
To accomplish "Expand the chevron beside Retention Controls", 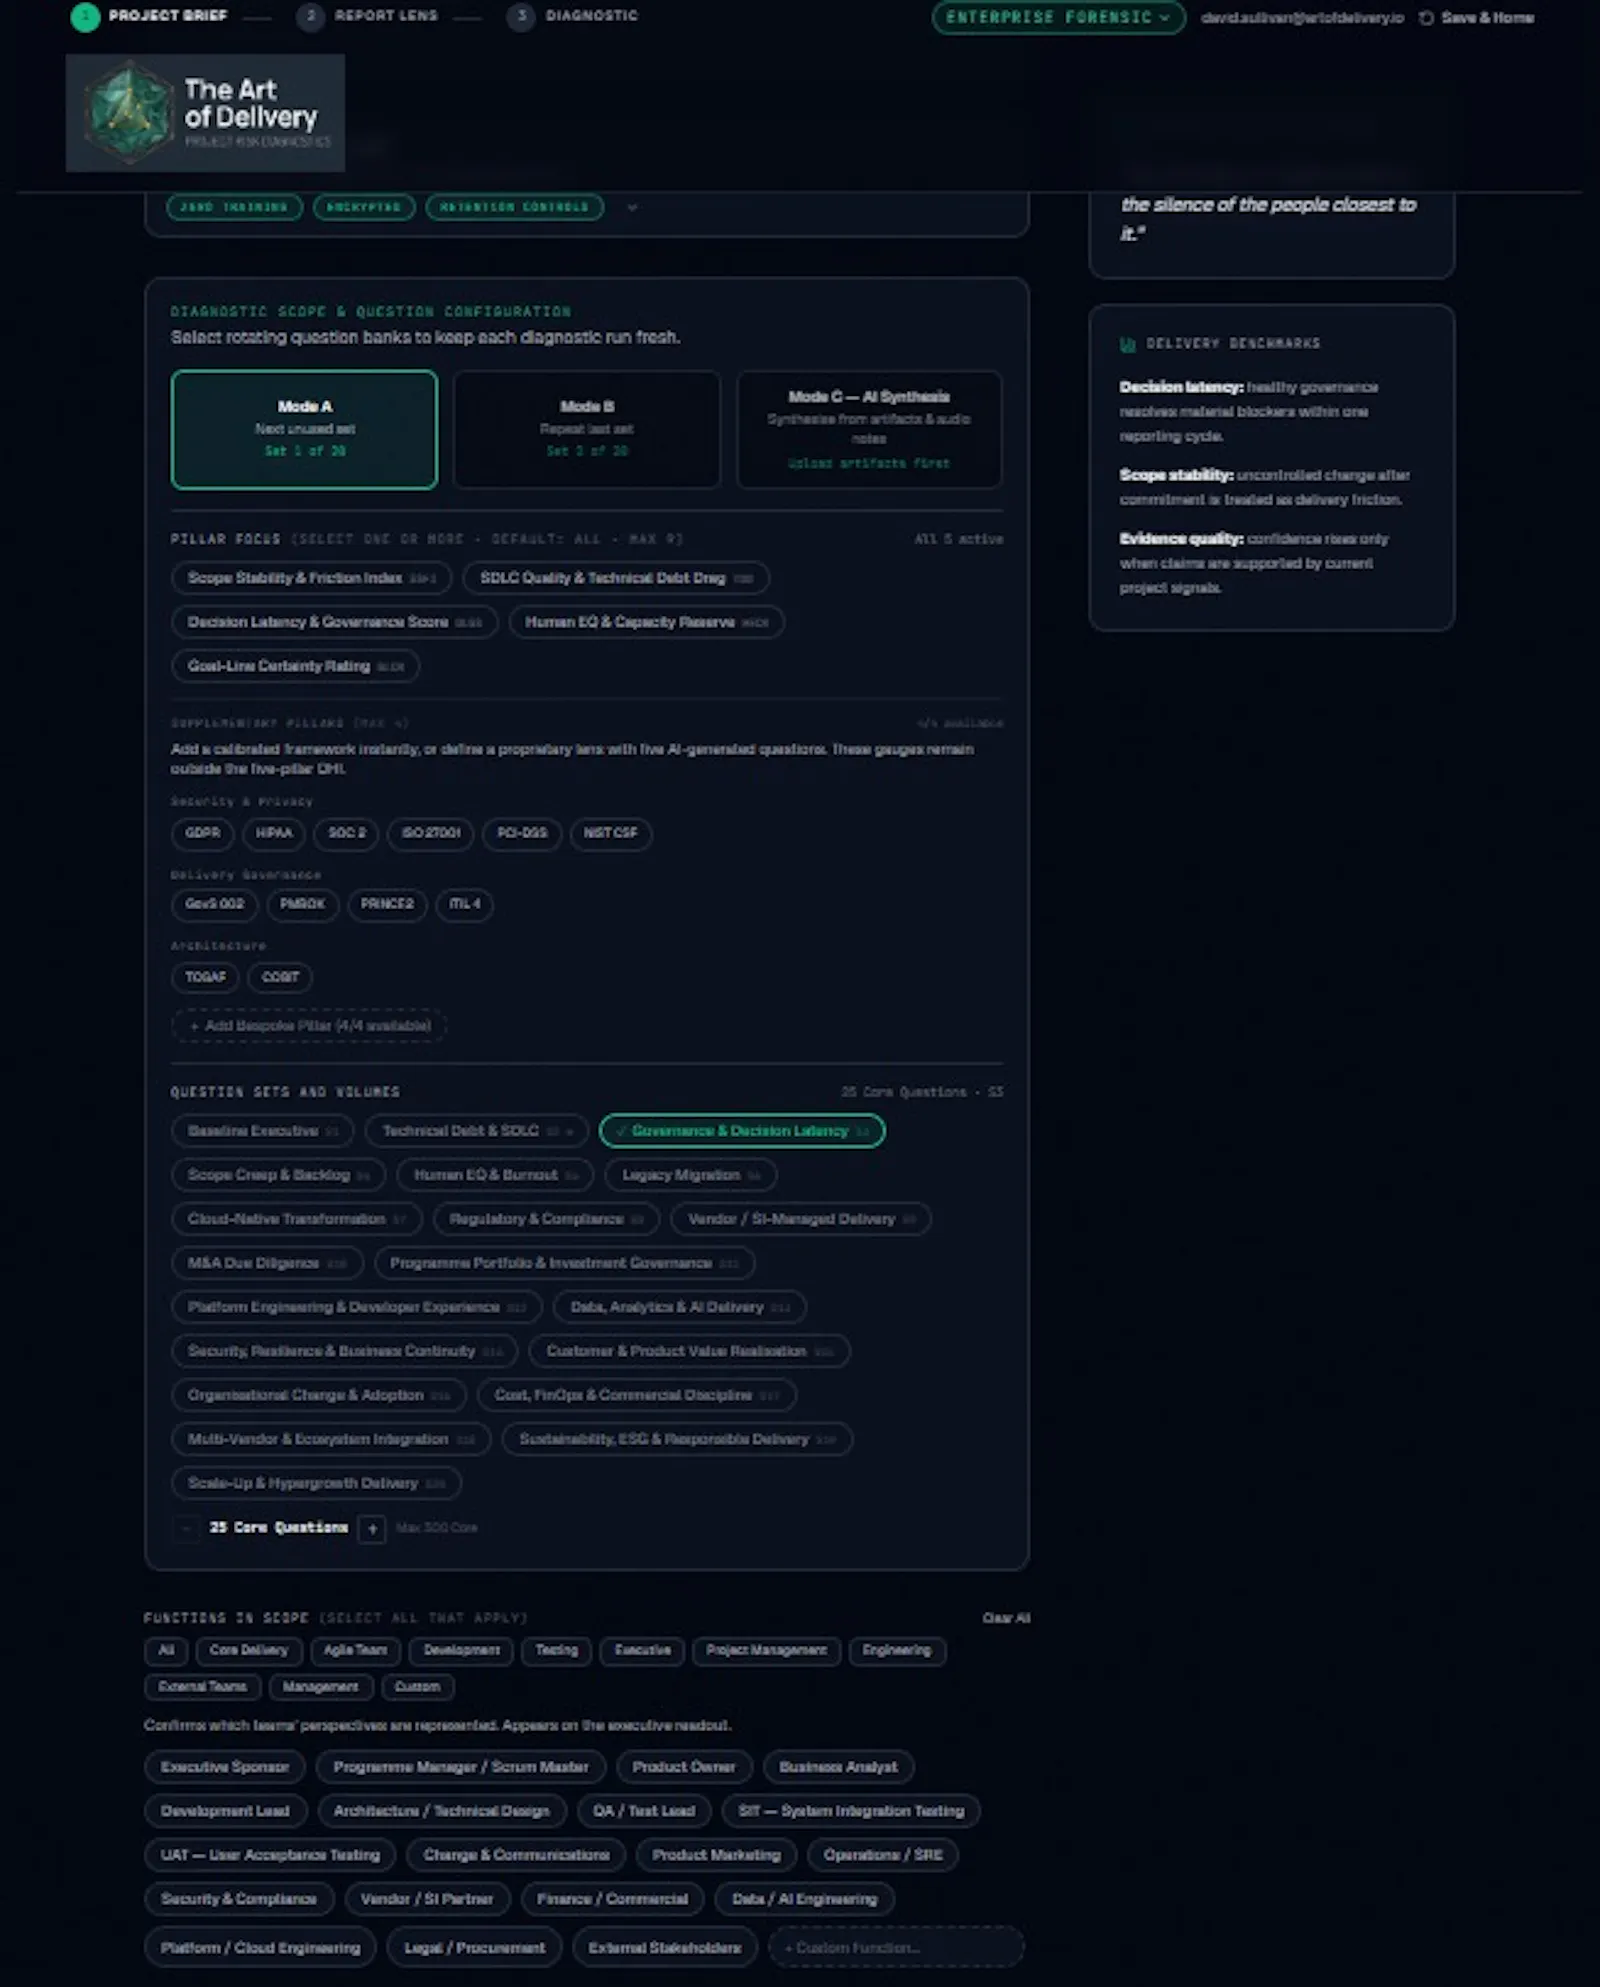I will [x=632, y=207].
